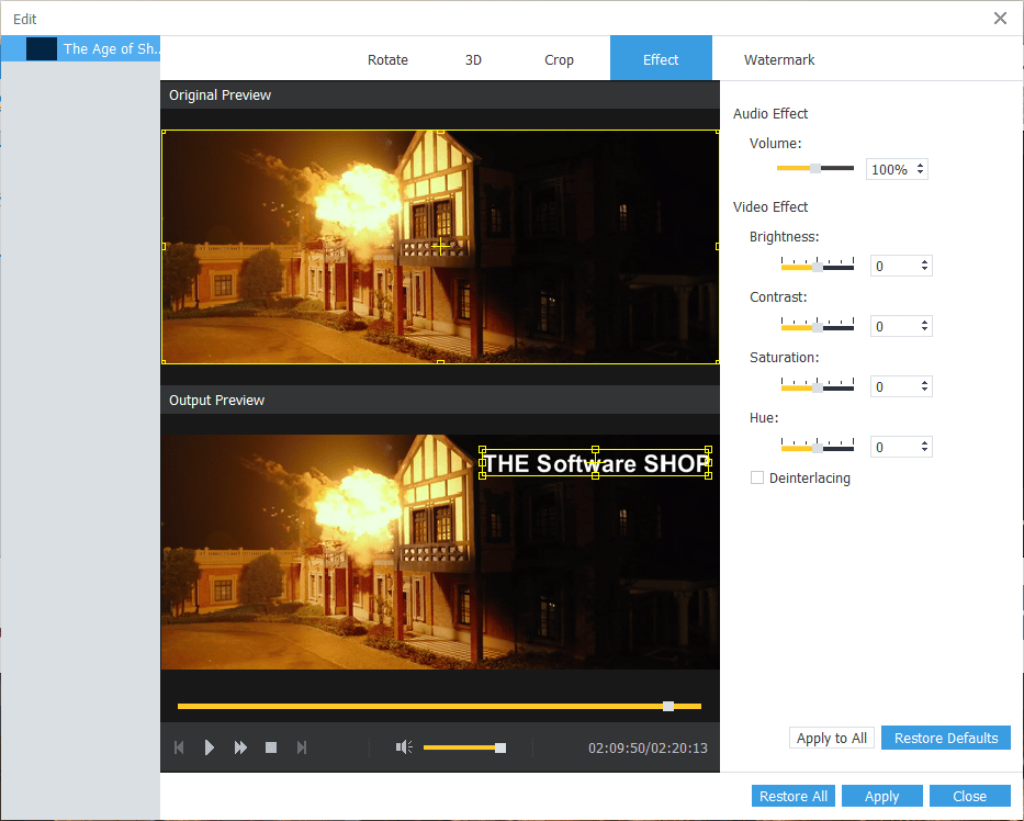
Task: Enable the Deinterlacing checkbox
Action: (x=757, y=477)
